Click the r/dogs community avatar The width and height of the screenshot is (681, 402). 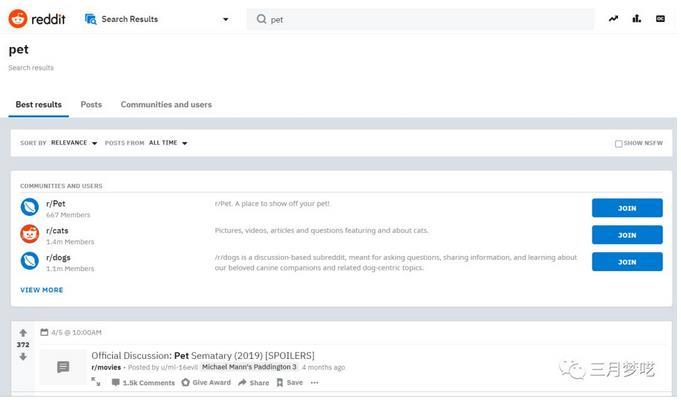(30, 261)
